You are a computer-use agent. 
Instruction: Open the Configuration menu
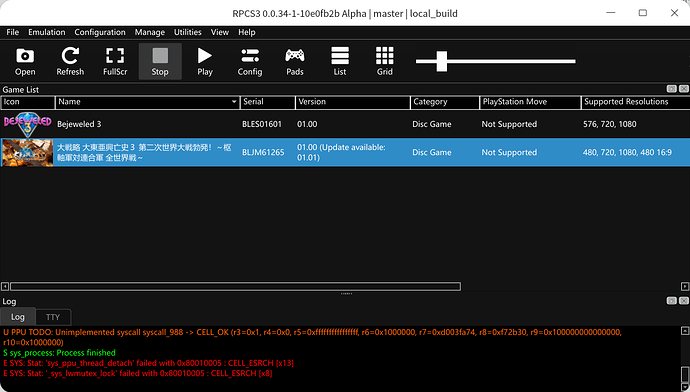point(100,32)
